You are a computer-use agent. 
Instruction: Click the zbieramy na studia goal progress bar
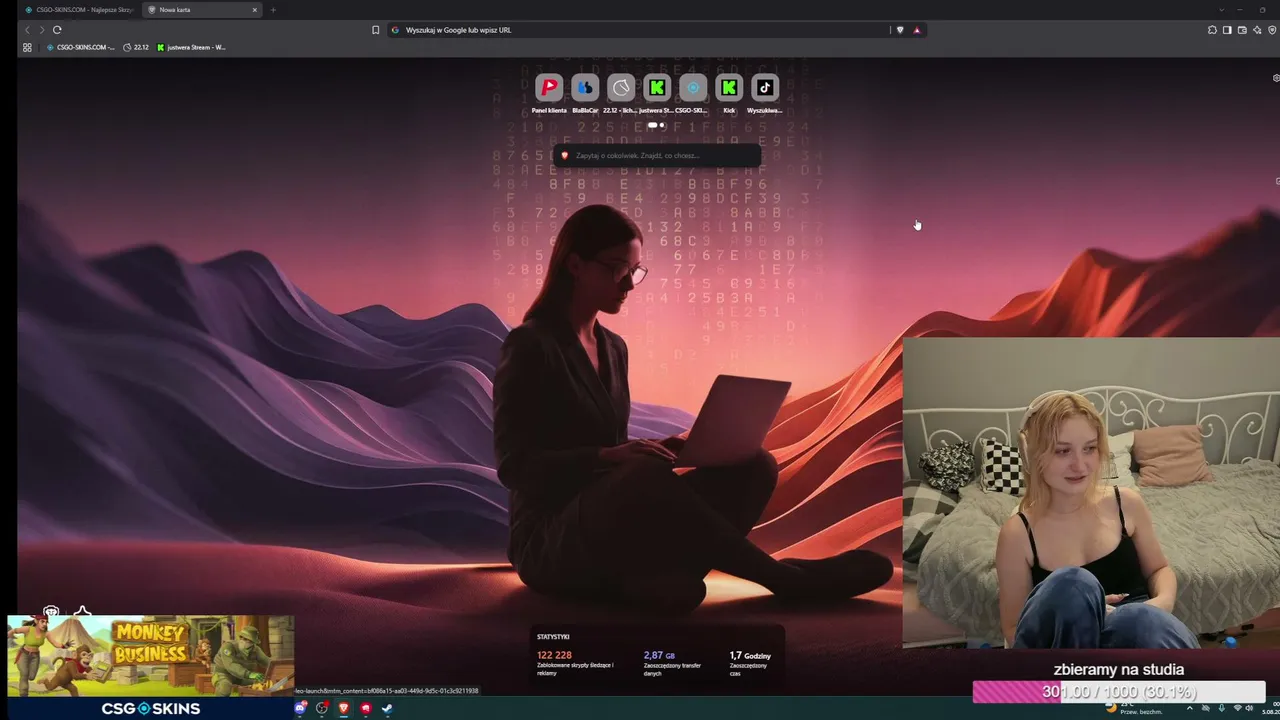(x=1118, y=691)
